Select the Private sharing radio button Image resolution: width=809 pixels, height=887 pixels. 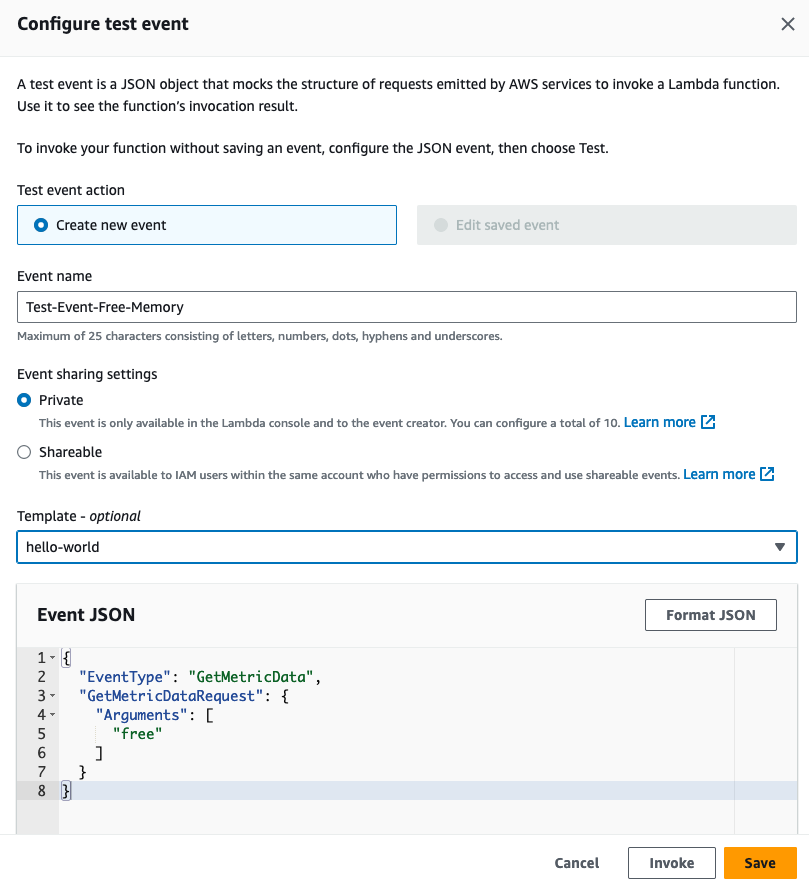tap(24, 400)
